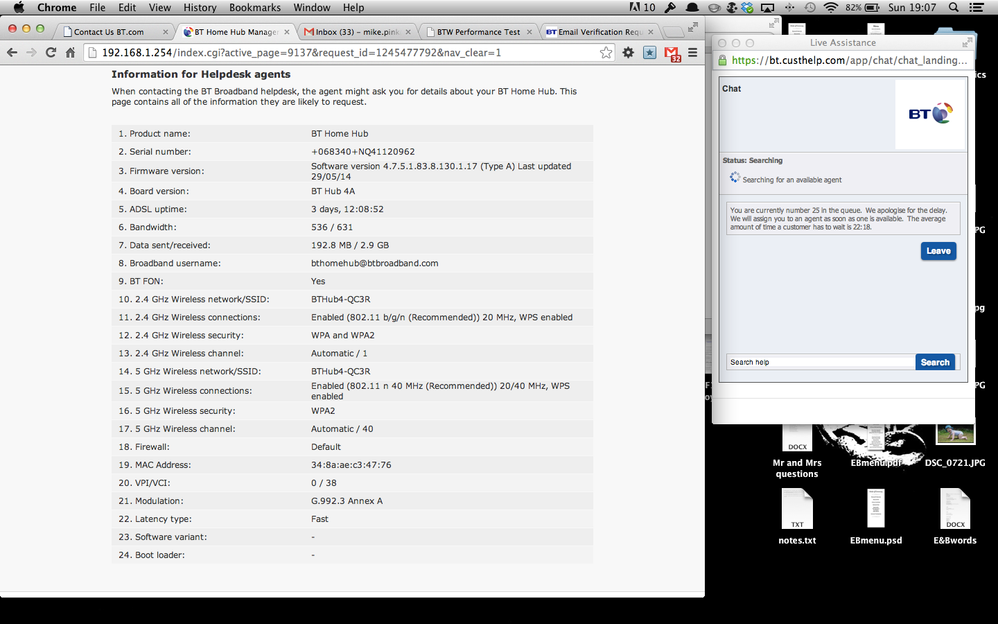The height and width of the screenshot is (624, 998).
Task: Close the Inbox (33) tab
Action: pos(408,32)
